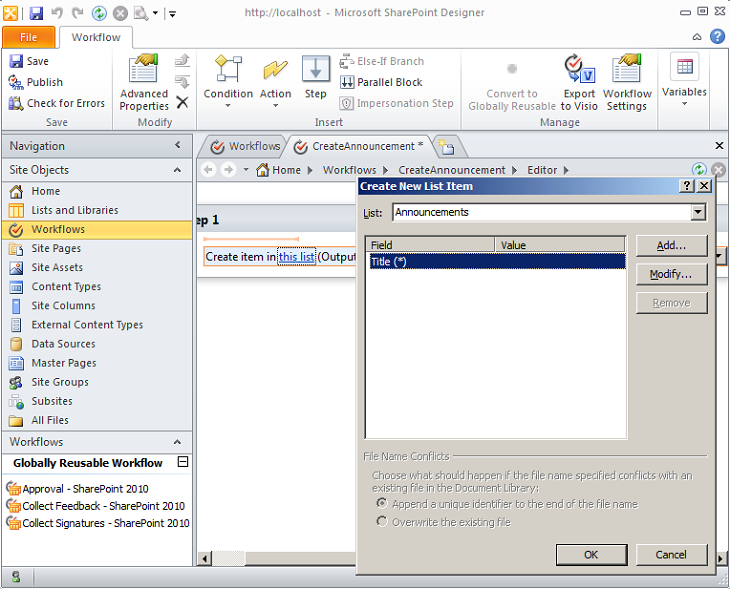This screenshot has width=730, height=589.
Task: Click Export to Visio
Action: point(579,82)
